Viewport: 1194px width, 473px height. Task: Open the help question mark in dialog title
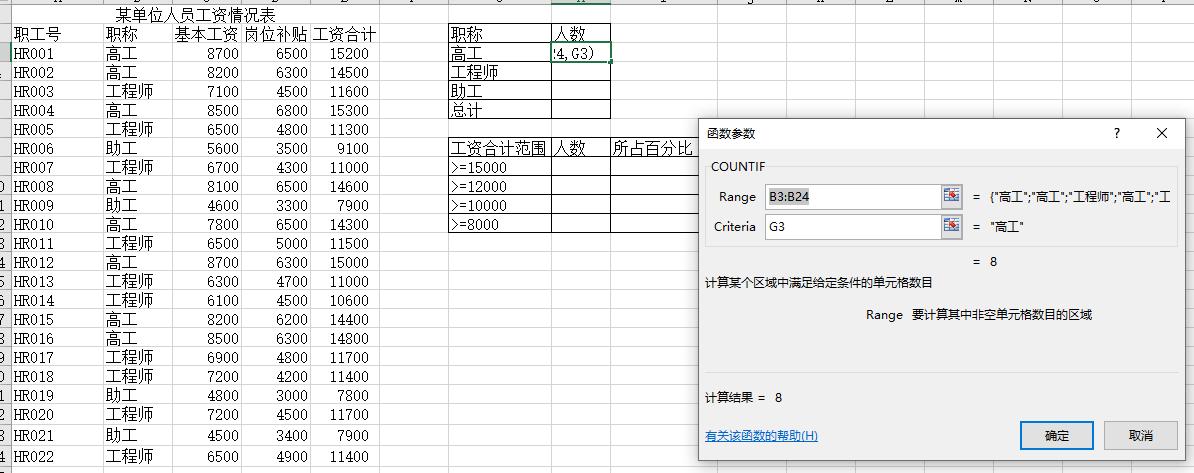pyautogui.click(x=1116, y=133)
